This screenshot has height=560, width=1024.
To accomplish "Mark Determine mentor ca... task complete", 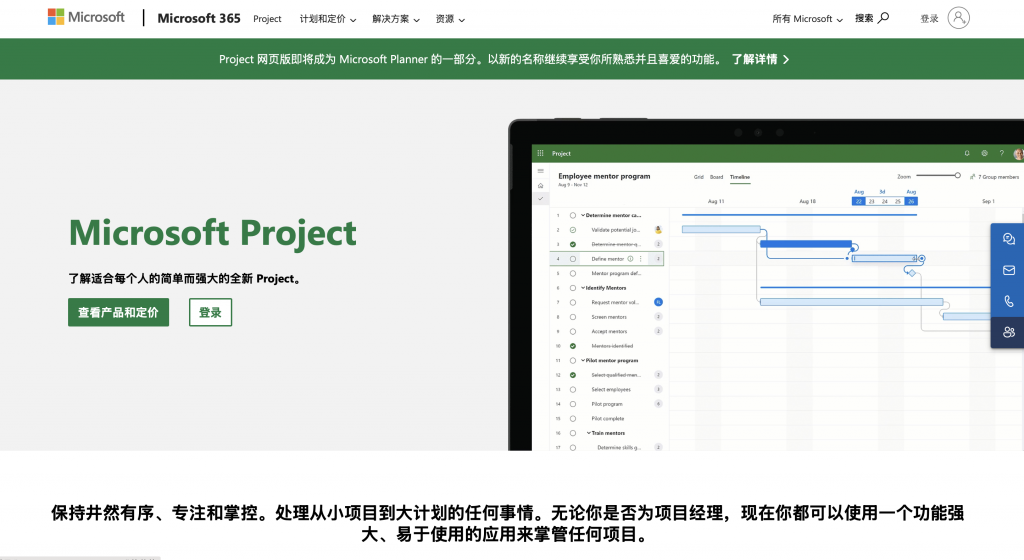I will (x=573, y=215).
